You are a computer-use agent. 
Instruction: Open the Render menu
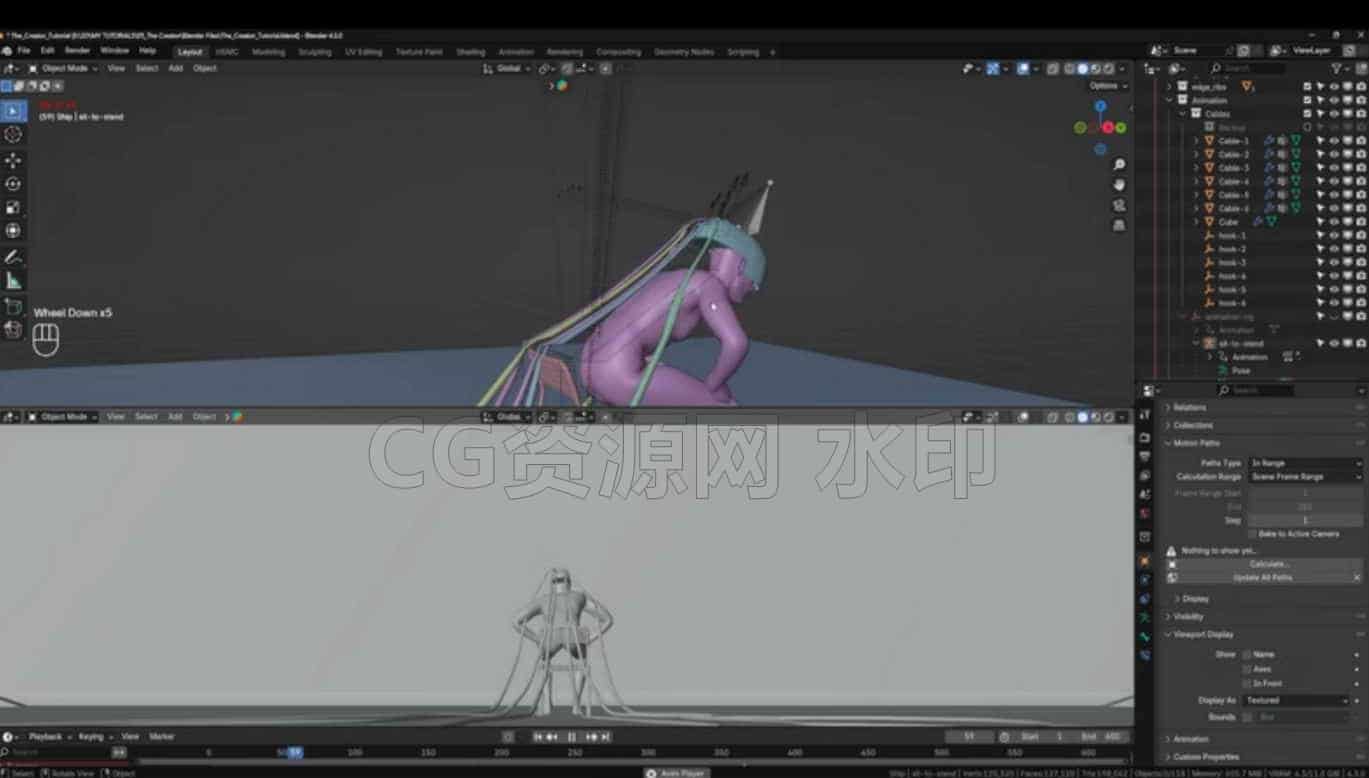77,51
